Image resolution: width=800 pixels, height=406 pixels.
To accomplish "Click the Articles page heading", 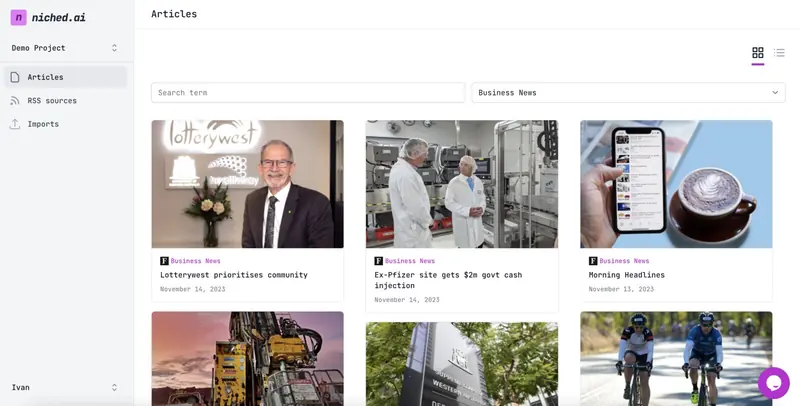I will tap(174, 14).
